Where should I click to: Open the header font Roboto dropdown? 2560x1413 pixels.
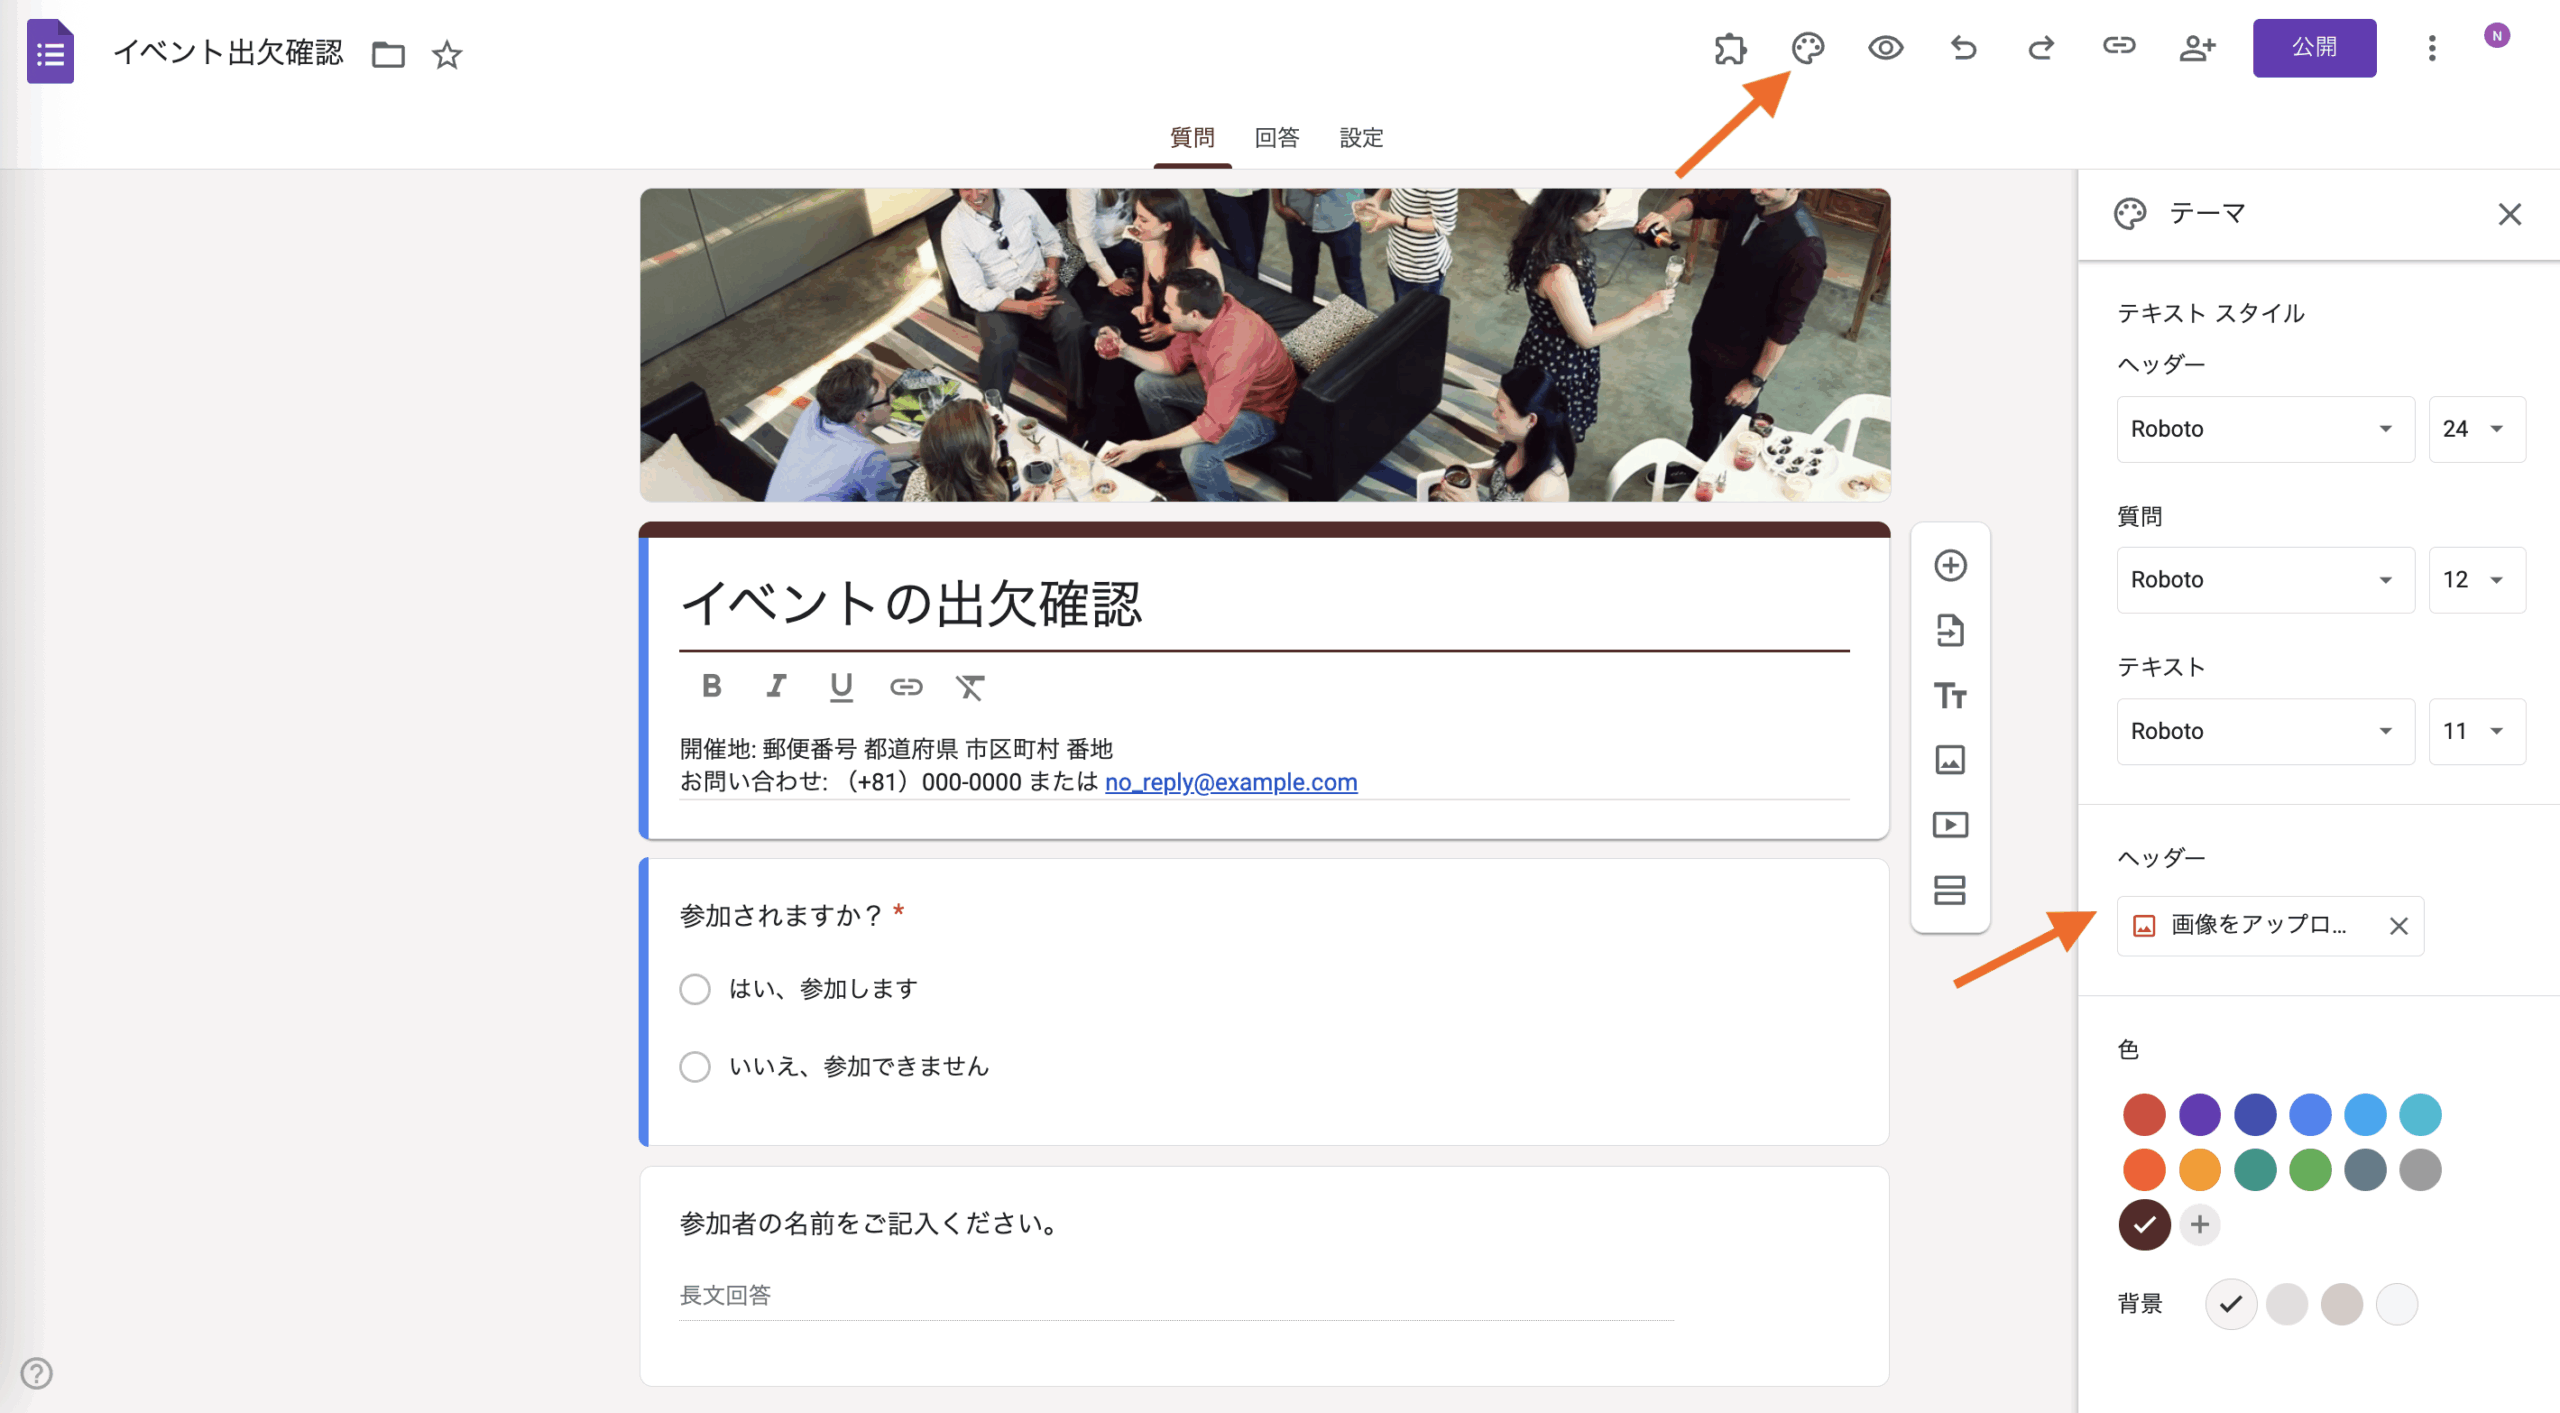point(2264,429)
